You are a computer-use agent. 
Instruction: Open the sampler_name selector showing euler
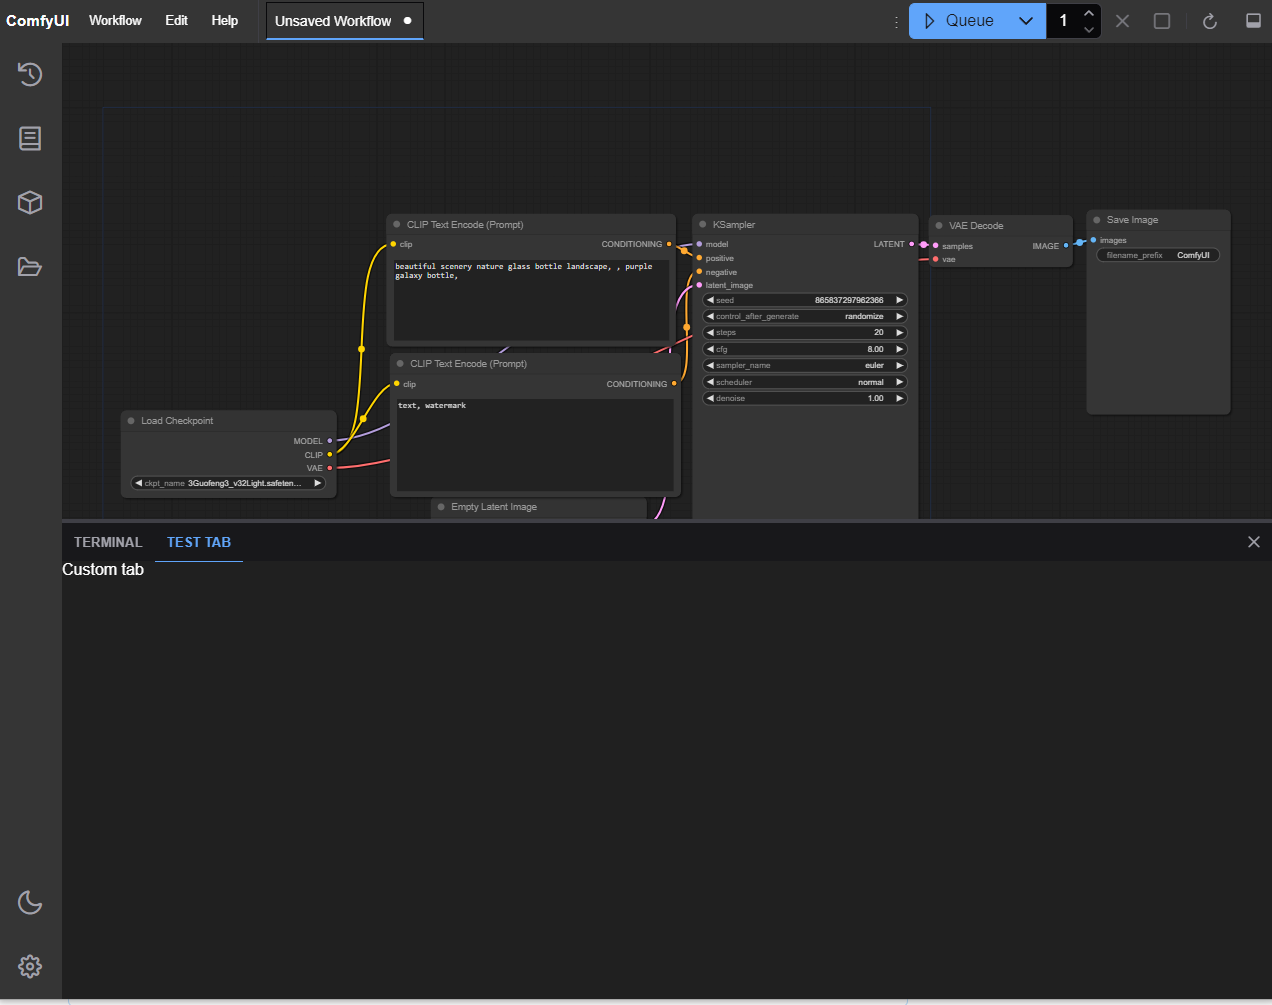coord(805,365)
